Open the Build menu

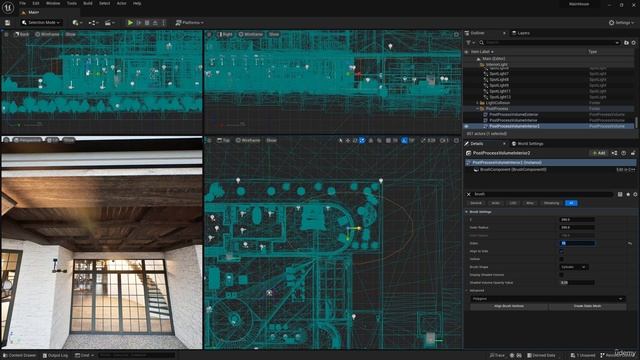(x=88, y=3)
